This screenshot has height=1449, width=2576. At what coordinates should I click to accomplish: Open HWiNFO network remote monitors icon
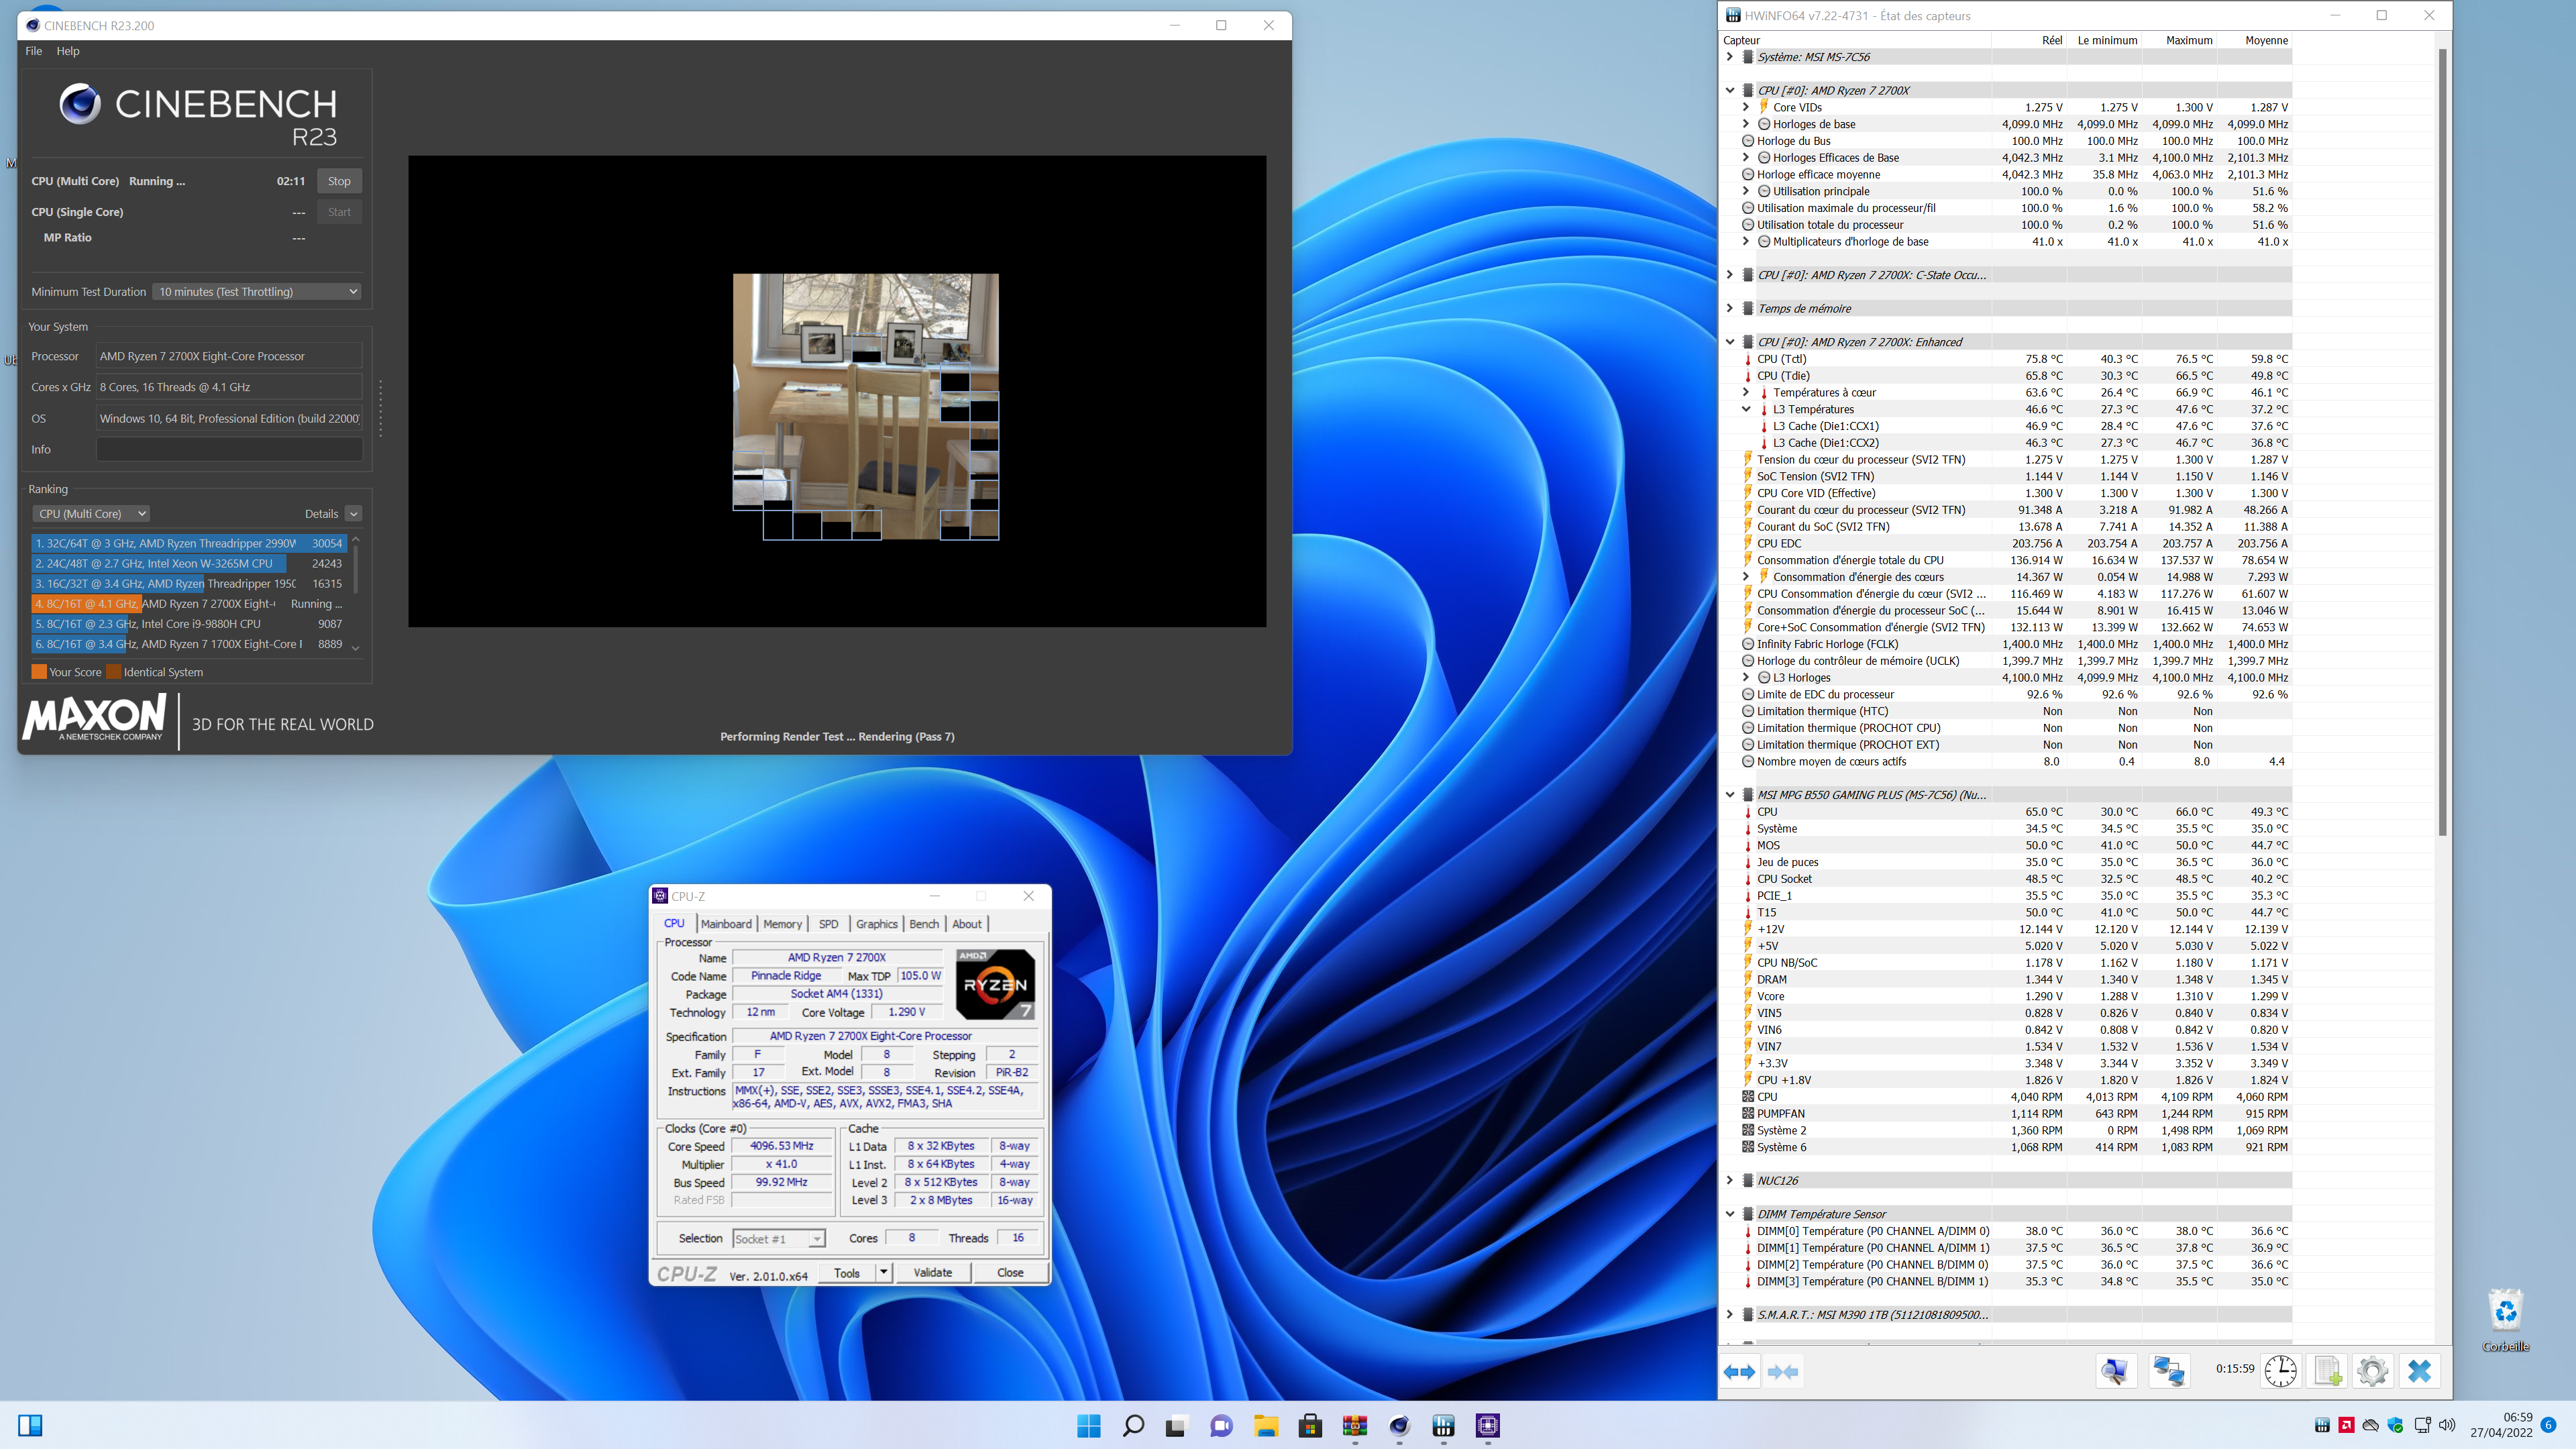[2168, 1371]
